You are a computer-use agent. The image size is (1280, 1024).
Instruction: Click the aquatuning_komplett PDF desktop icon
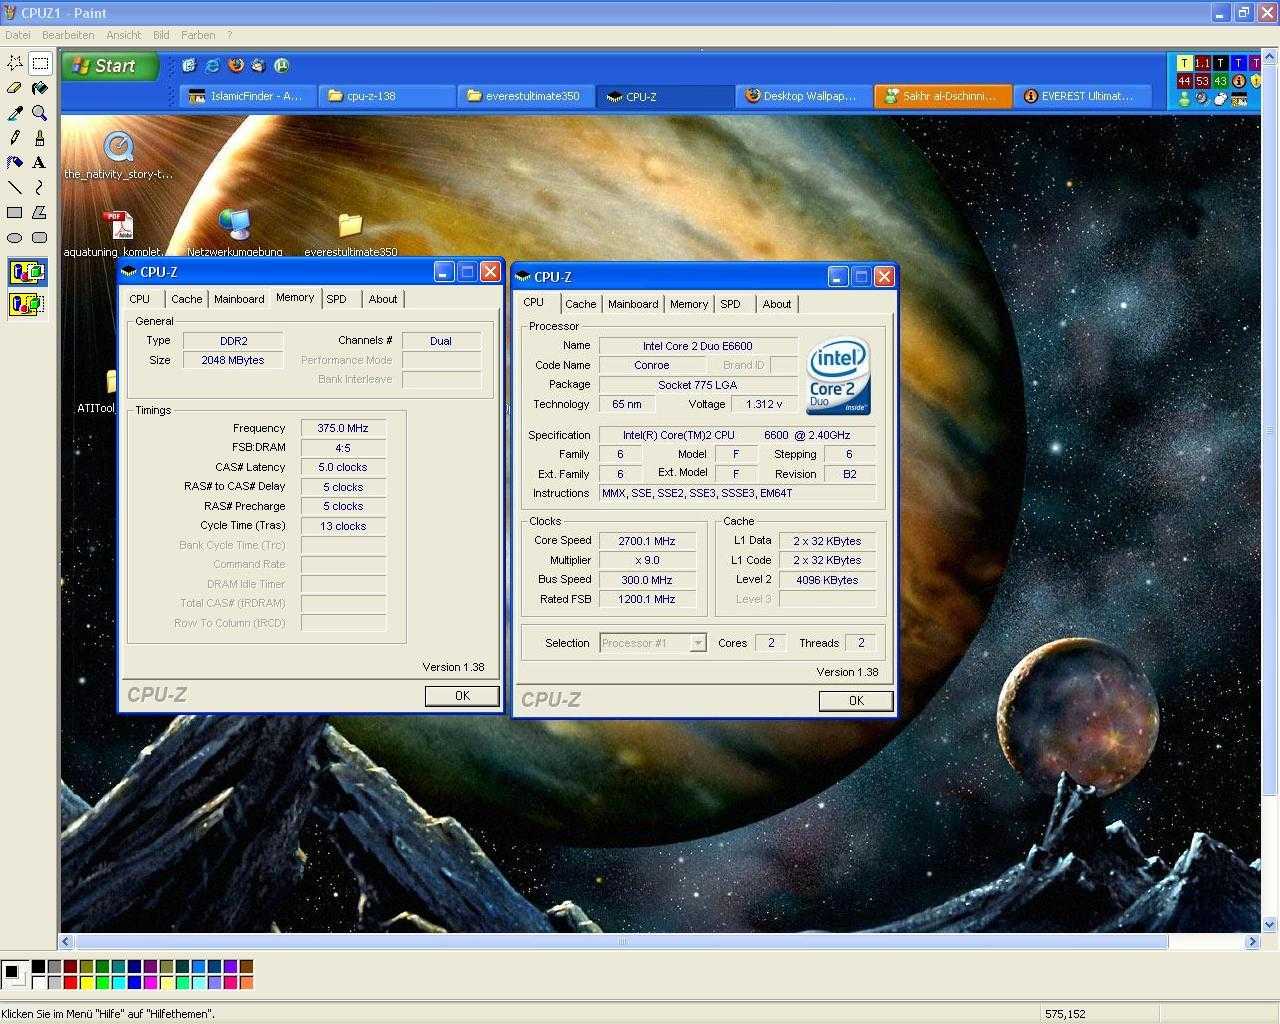117,233
